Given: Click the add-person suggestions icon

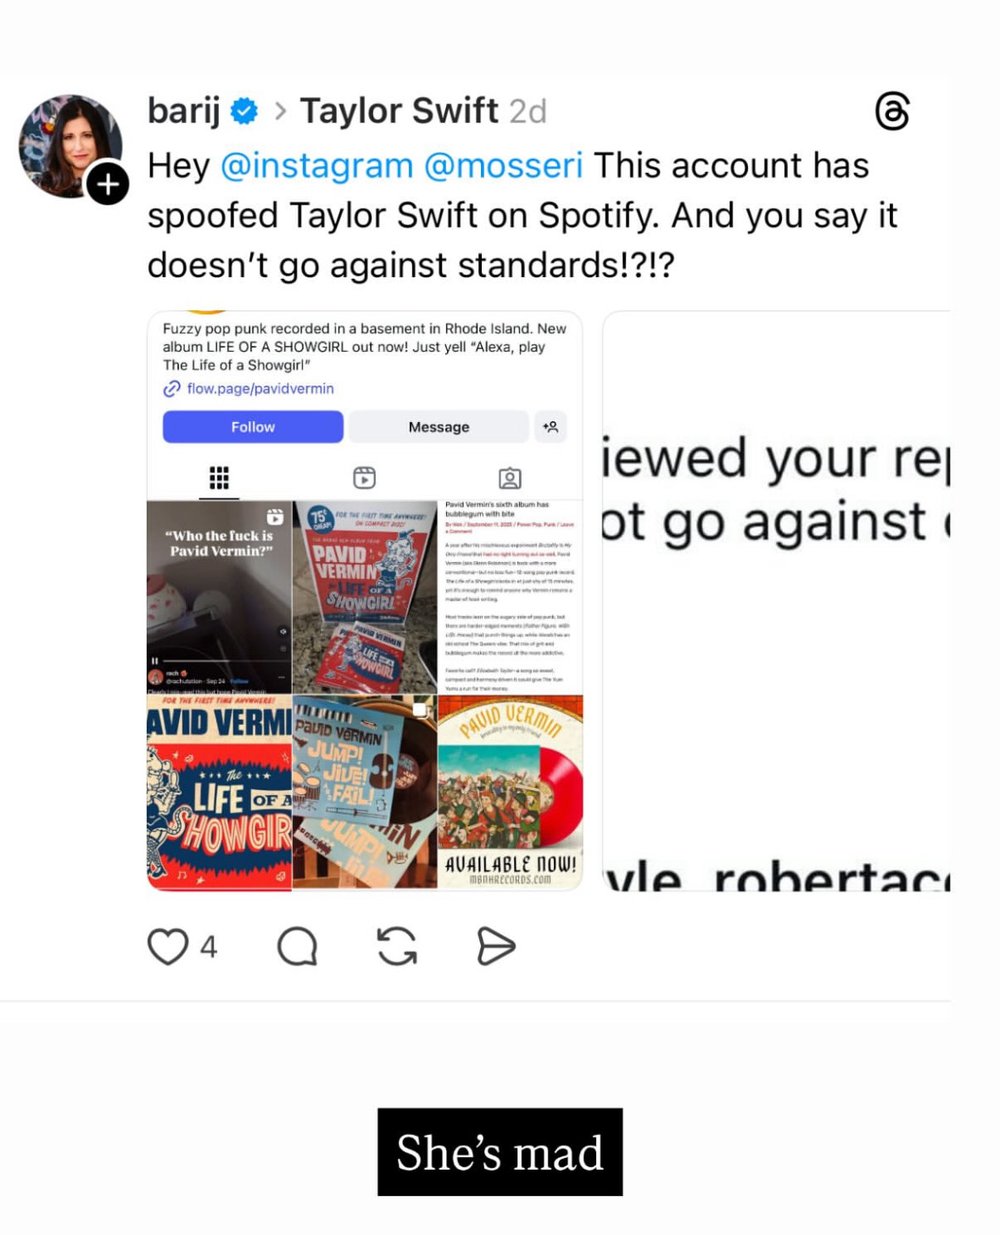Looking at the screenshot, I should [551, 427].
